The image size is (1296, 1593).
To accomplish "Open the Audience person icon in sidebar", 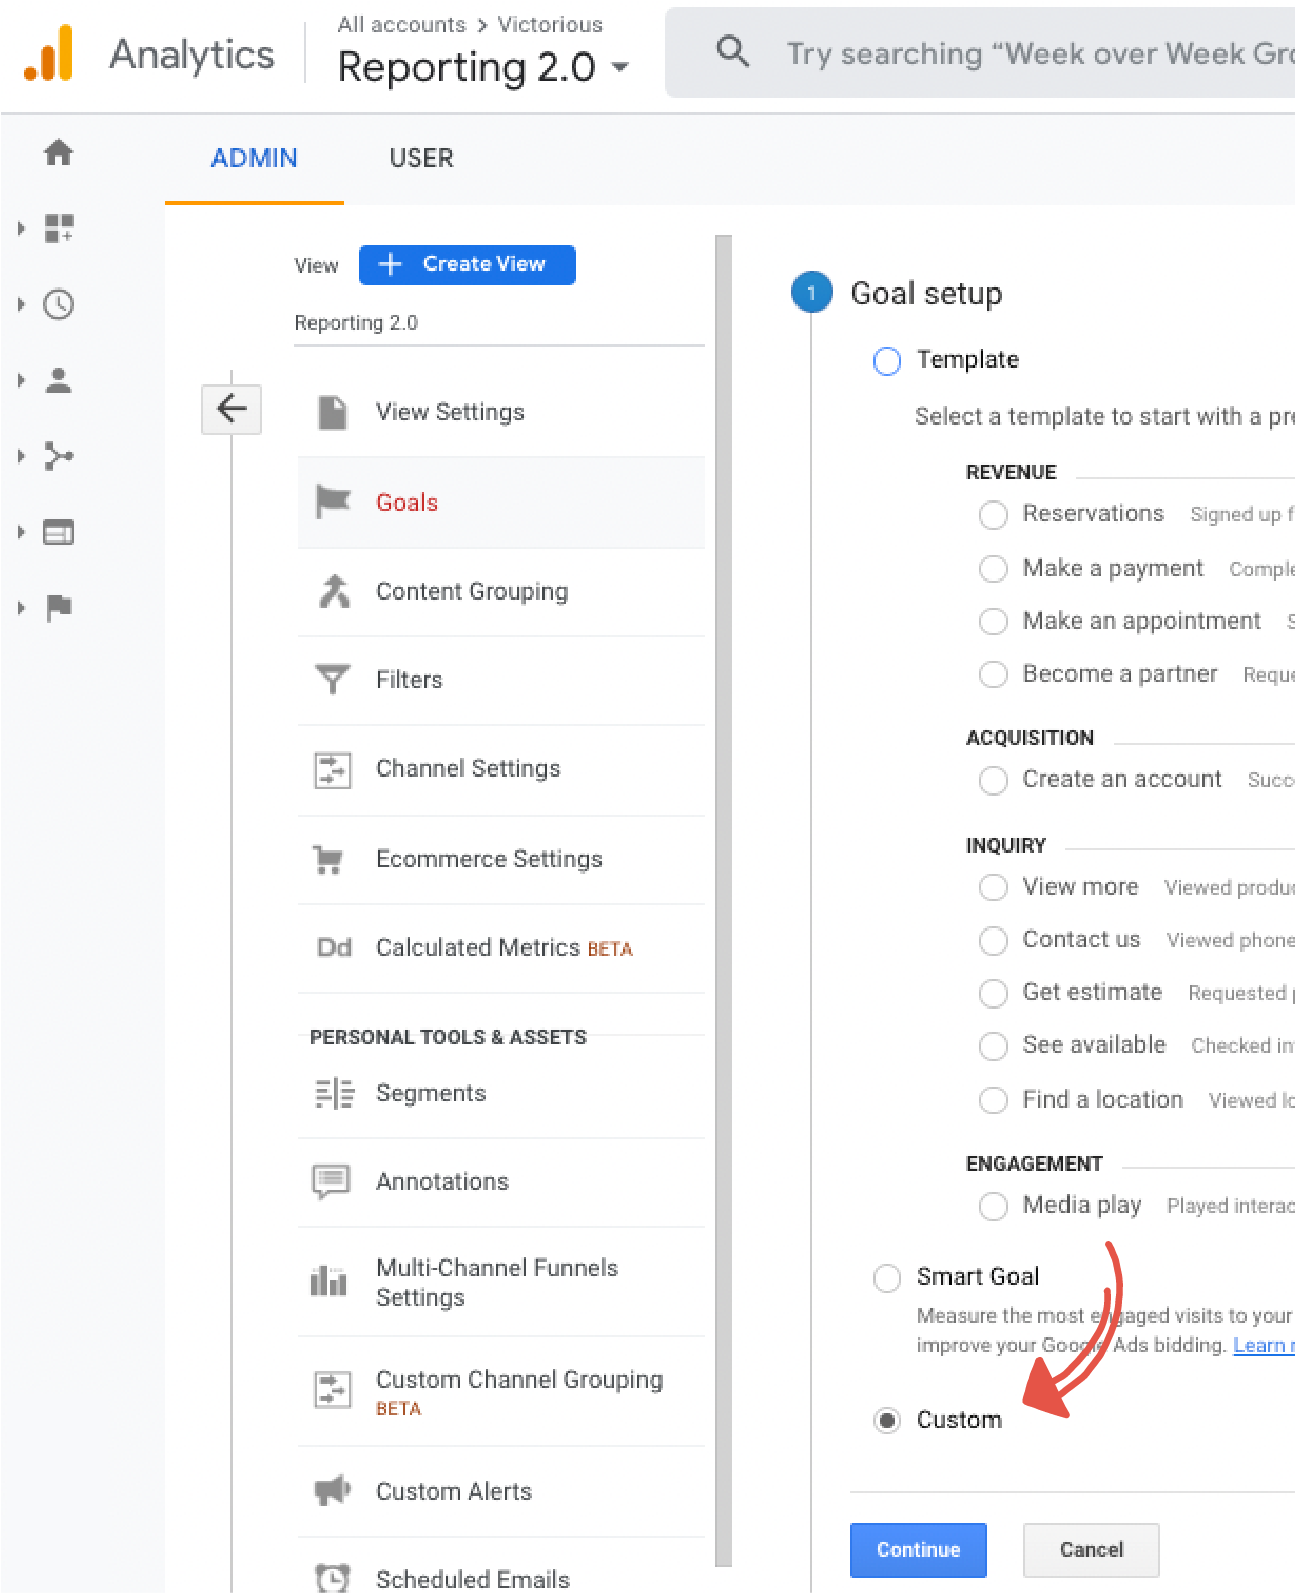I will [x=58, y=380].
